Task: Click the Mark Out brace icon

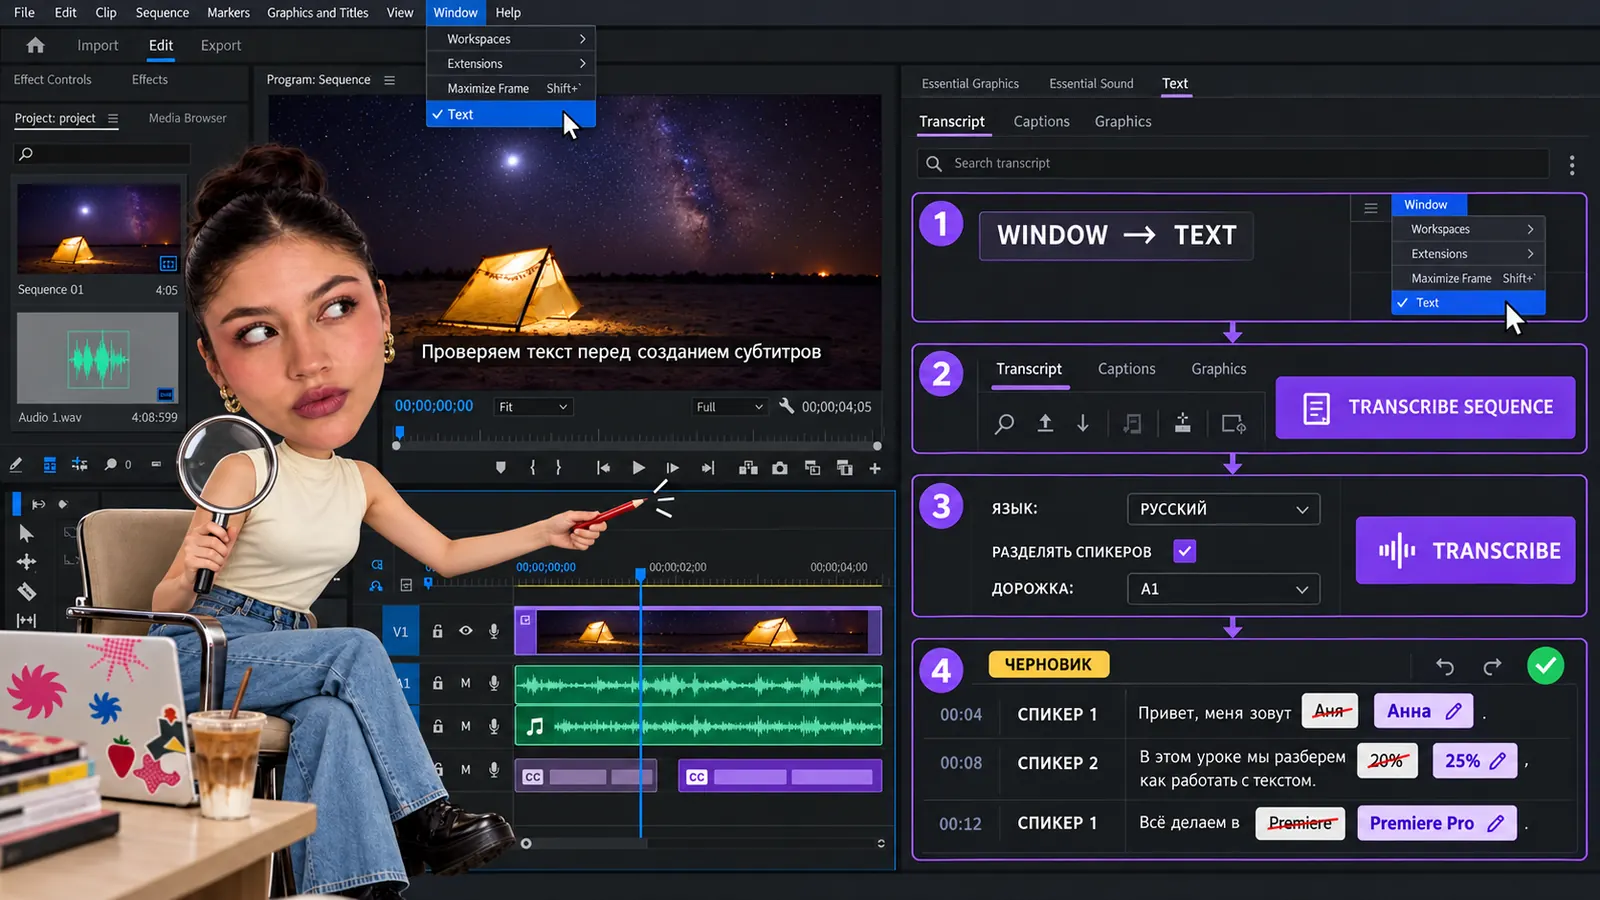Action: point(558,468)
